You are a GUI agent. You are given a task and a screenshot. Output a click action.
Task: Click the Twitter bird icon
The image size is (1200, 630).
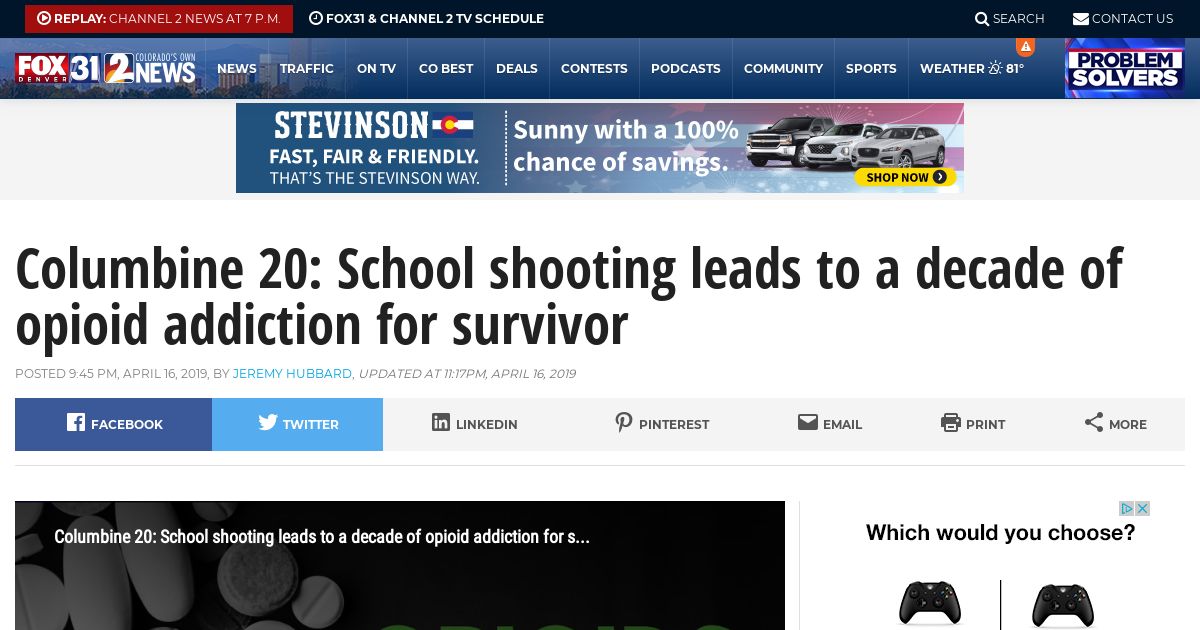click(x=268, y=422)
